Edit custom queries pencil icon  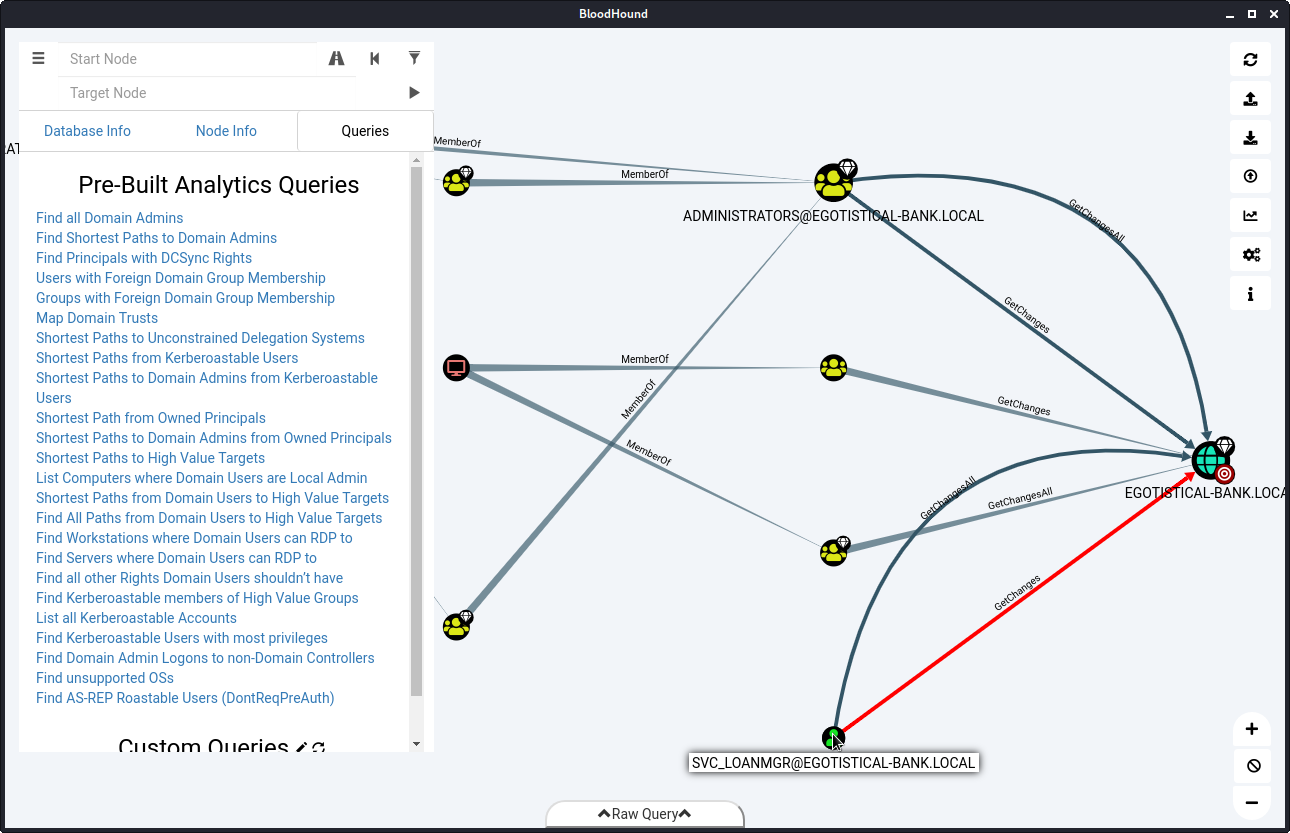(302, 748)
